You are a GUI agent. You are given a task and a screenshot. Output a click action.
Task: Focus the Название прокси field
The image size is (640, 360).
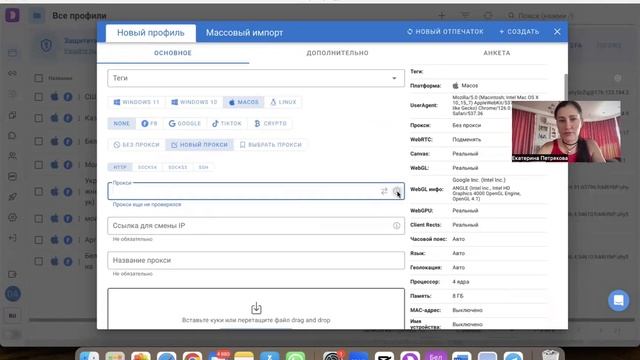tap(256, 260)
